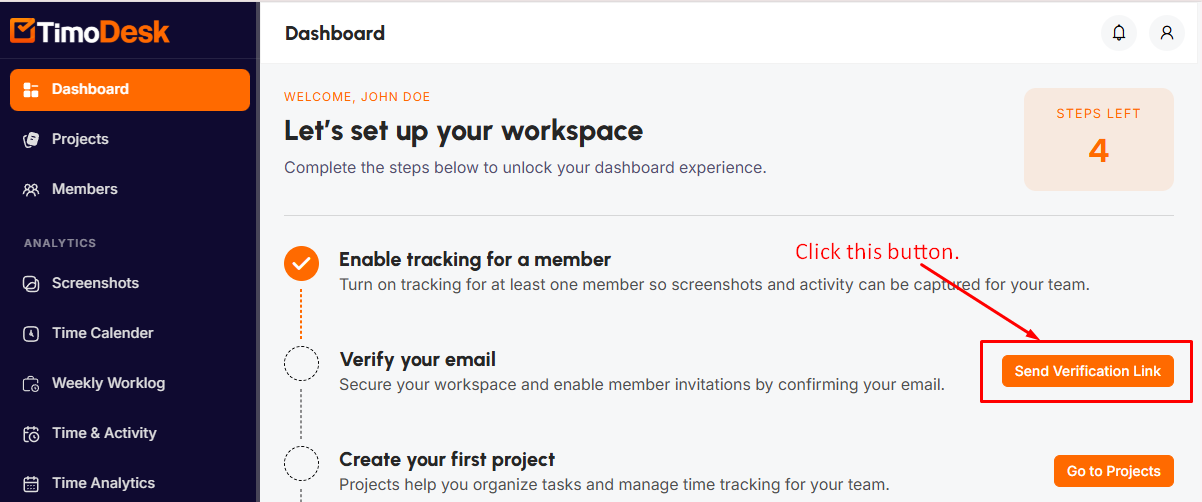
Task: Click the Dashboard sidebar icon
Action: (x=31, y=90)
